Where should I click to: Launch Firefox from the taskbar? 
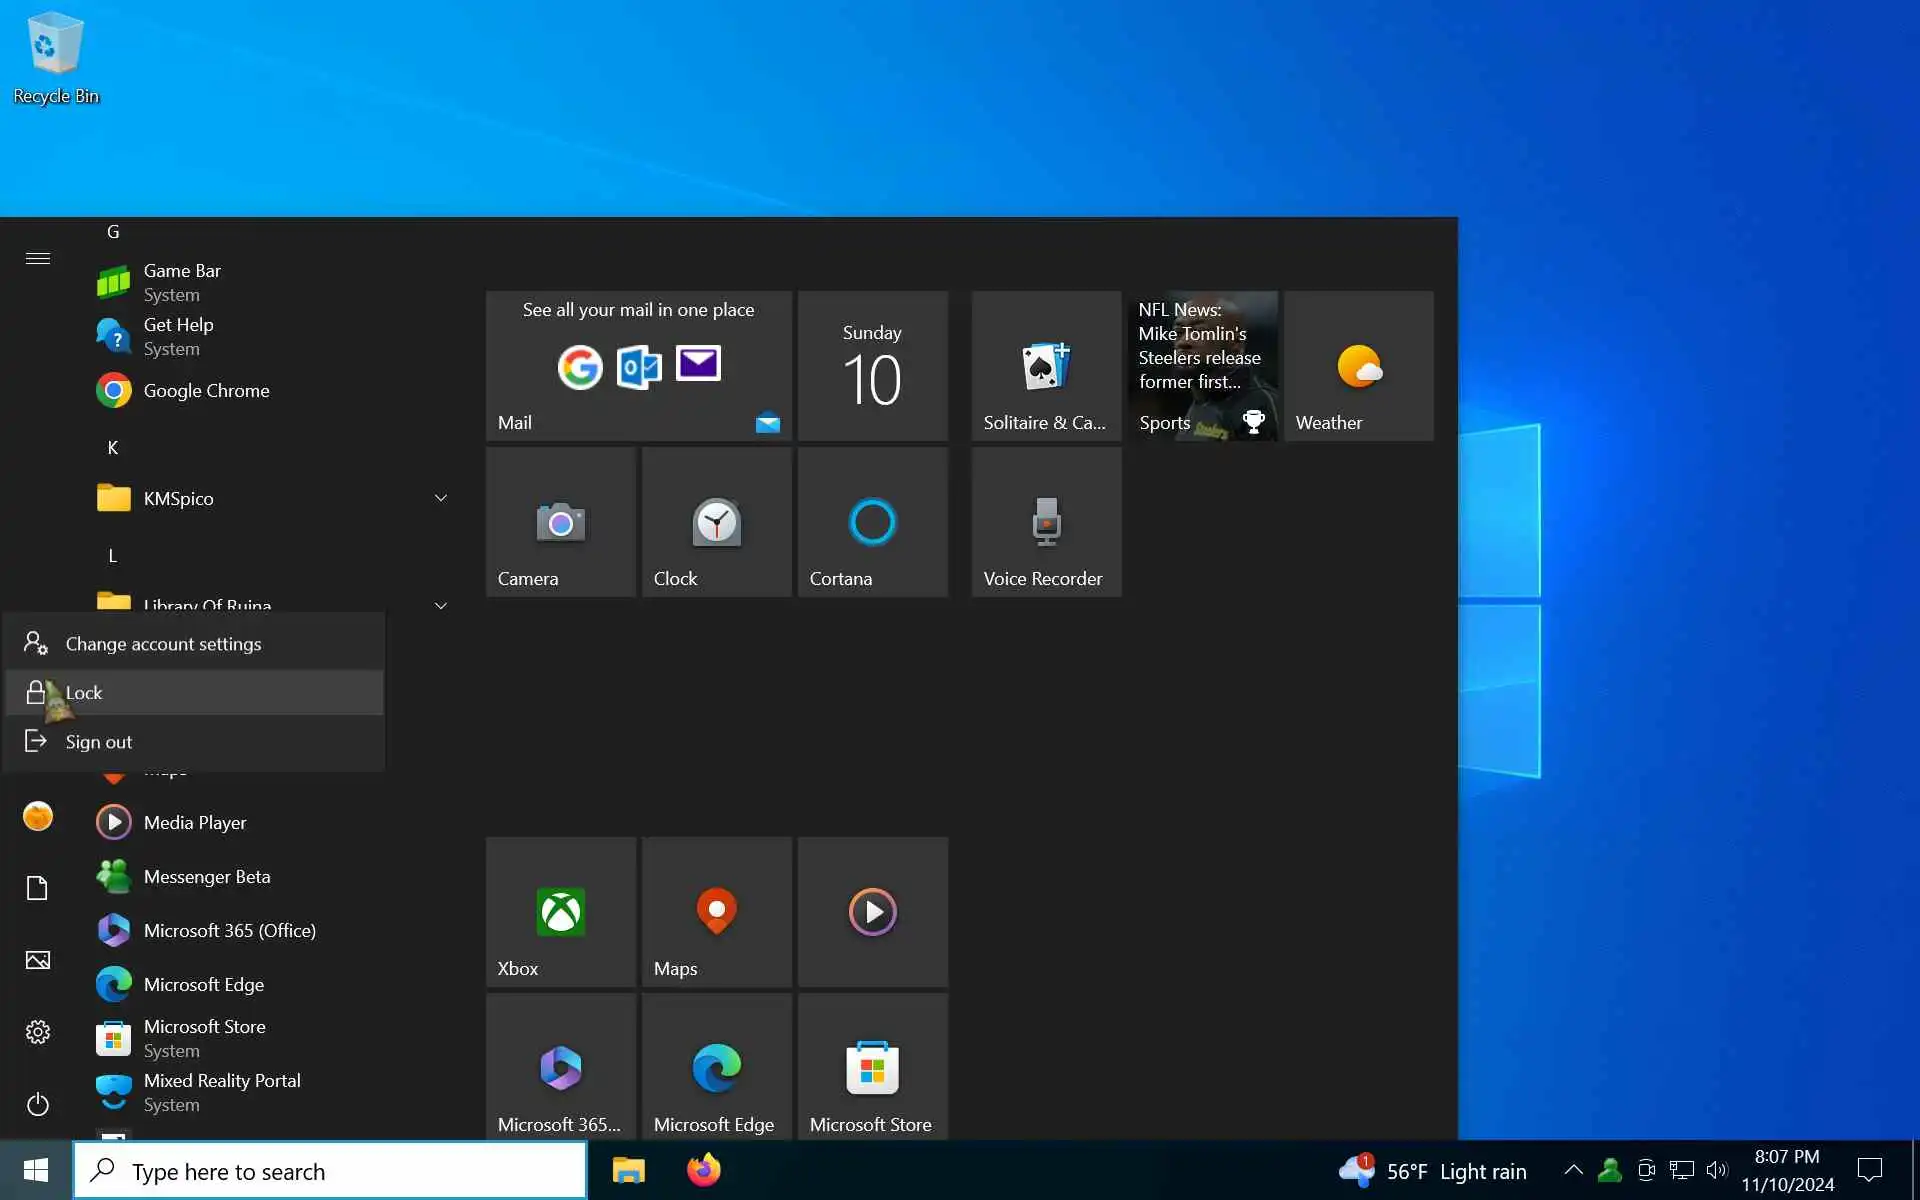(703, 1170)
